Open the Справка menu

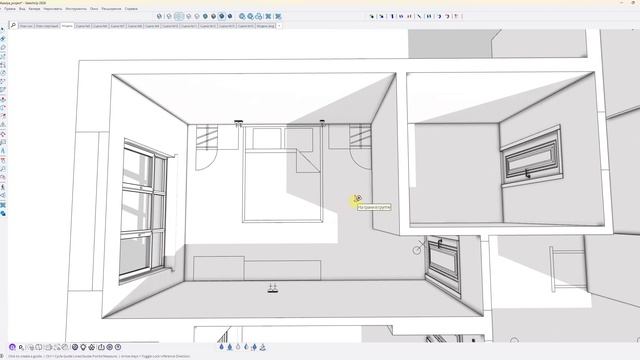coord(131,9)
